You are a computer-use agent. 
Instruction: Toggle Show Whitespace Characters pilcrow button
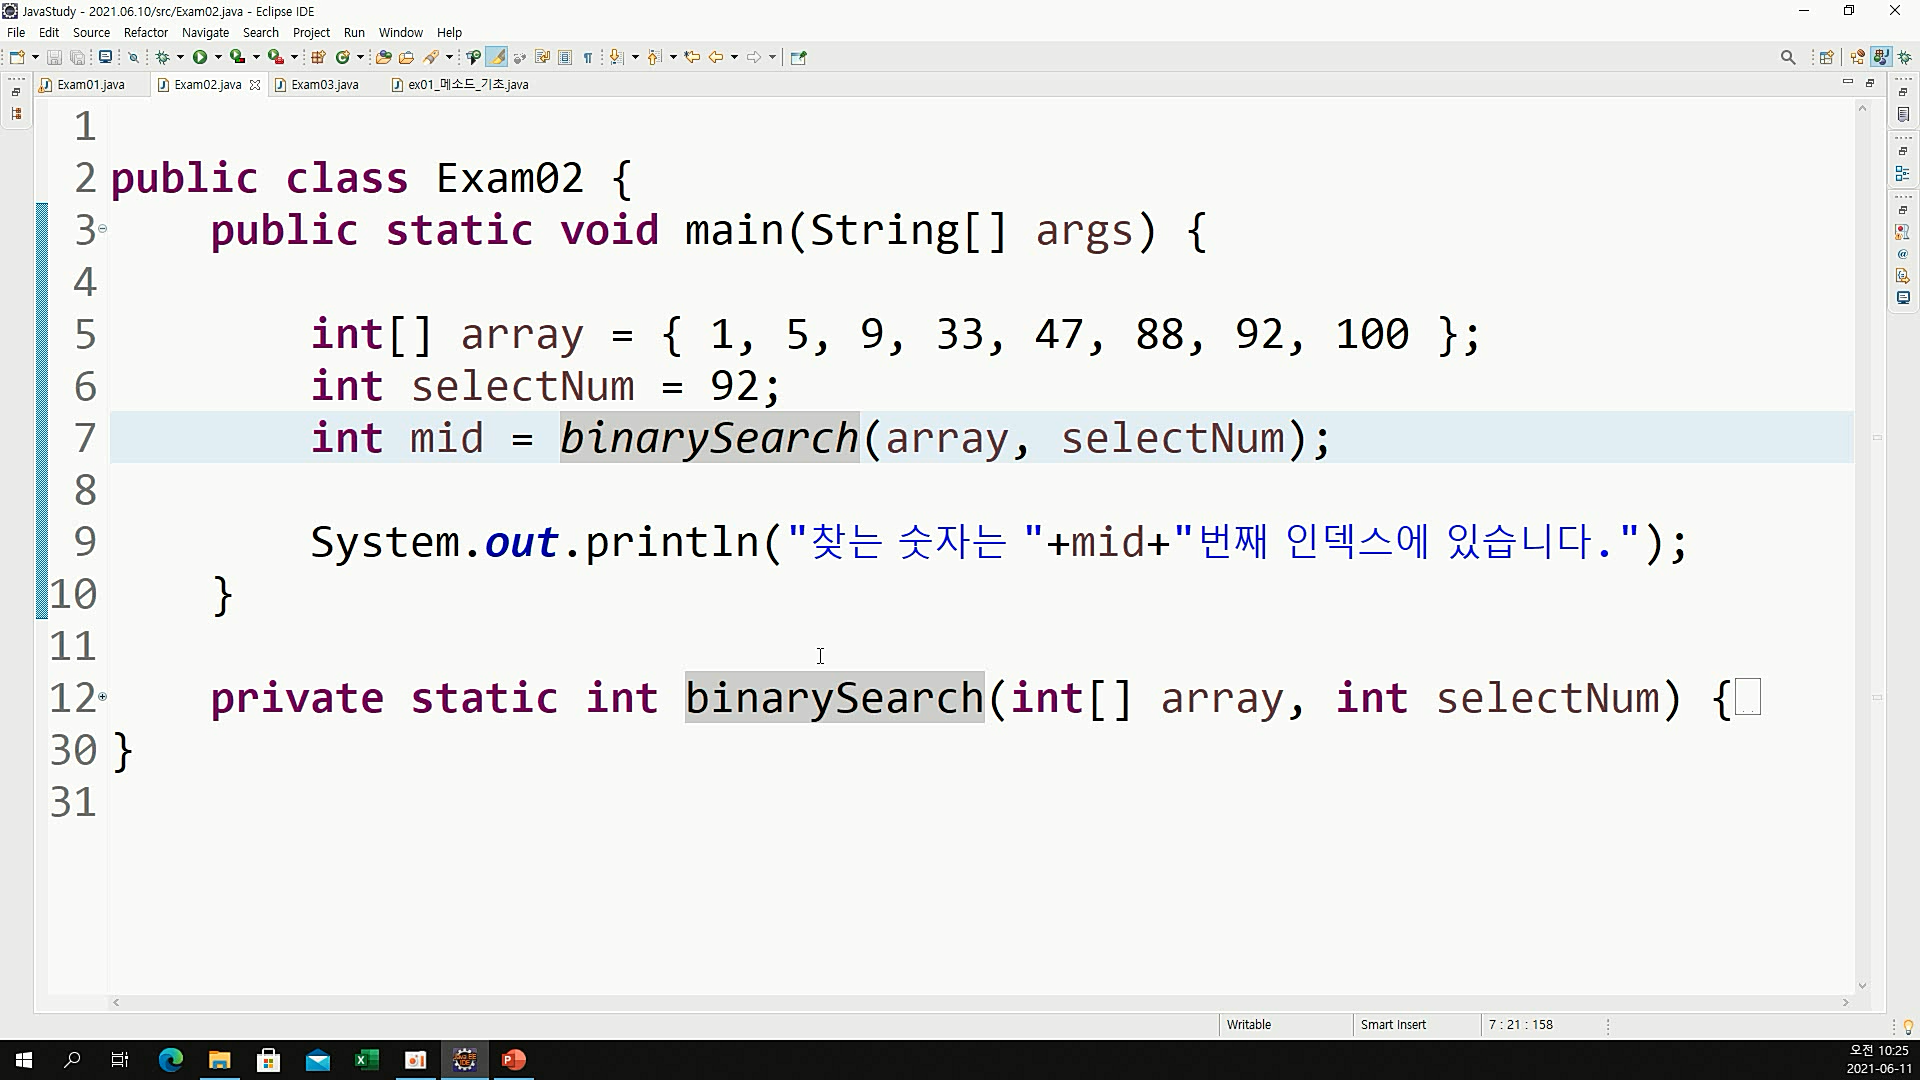pyautogui.click(x=588, y=57)
